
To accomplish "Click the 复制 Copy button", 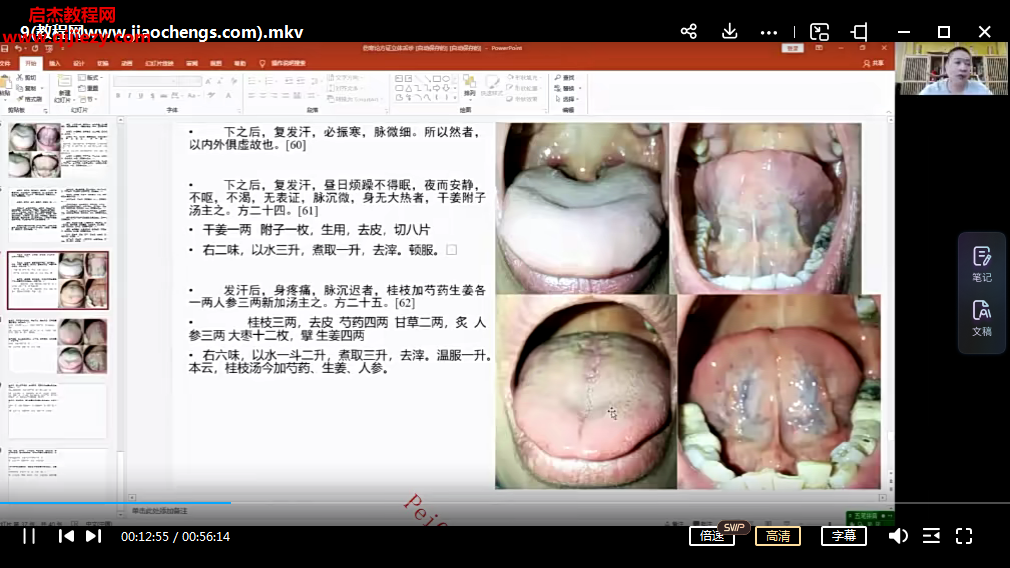I will coord(28,88).
